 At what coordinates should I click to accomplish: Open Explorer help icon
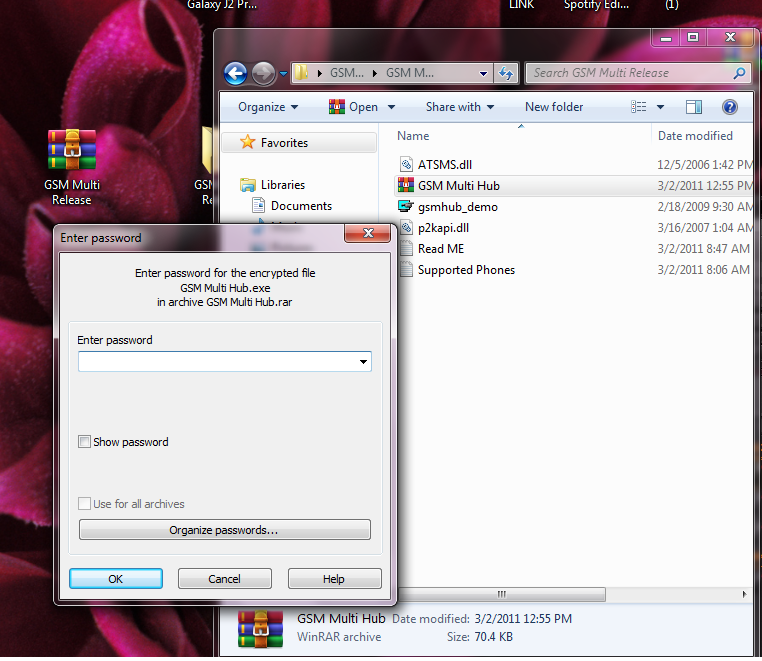(729, 107)
